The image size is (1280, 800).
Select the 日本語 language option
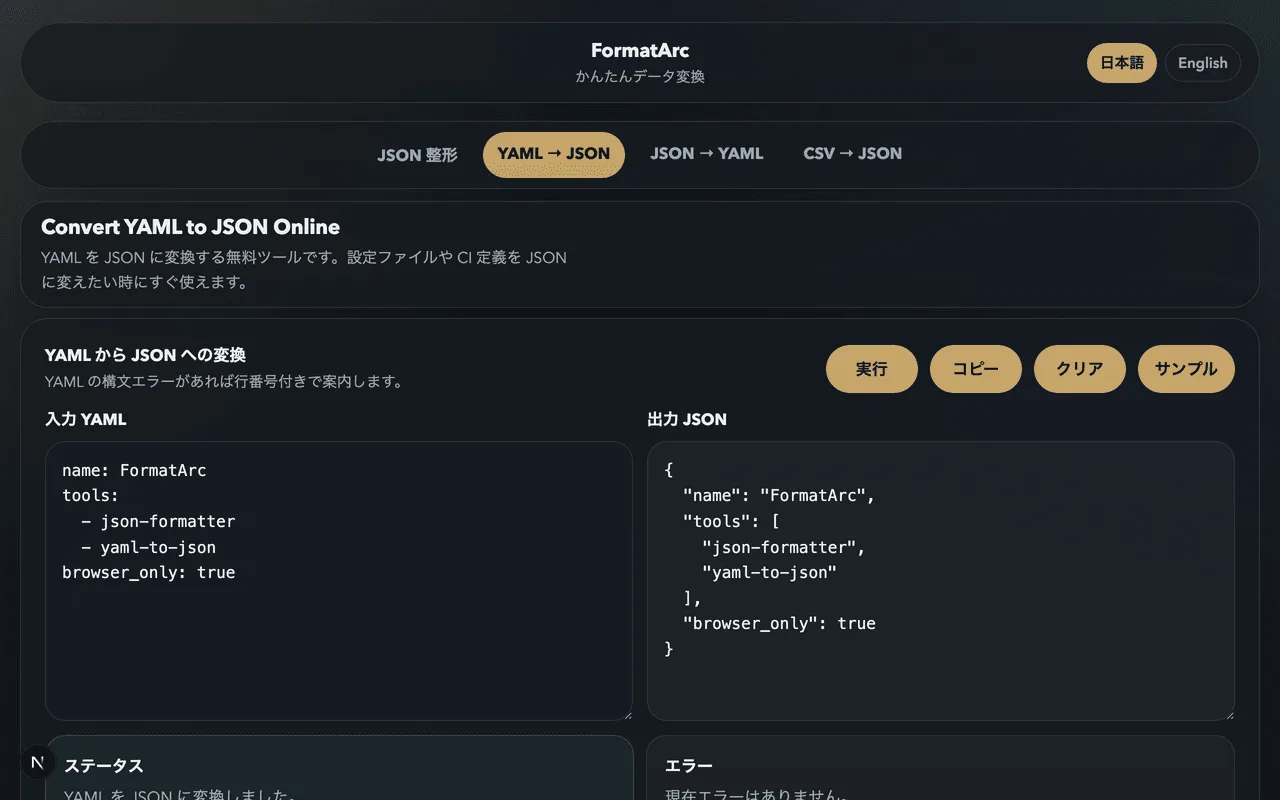coord(1121,63)
